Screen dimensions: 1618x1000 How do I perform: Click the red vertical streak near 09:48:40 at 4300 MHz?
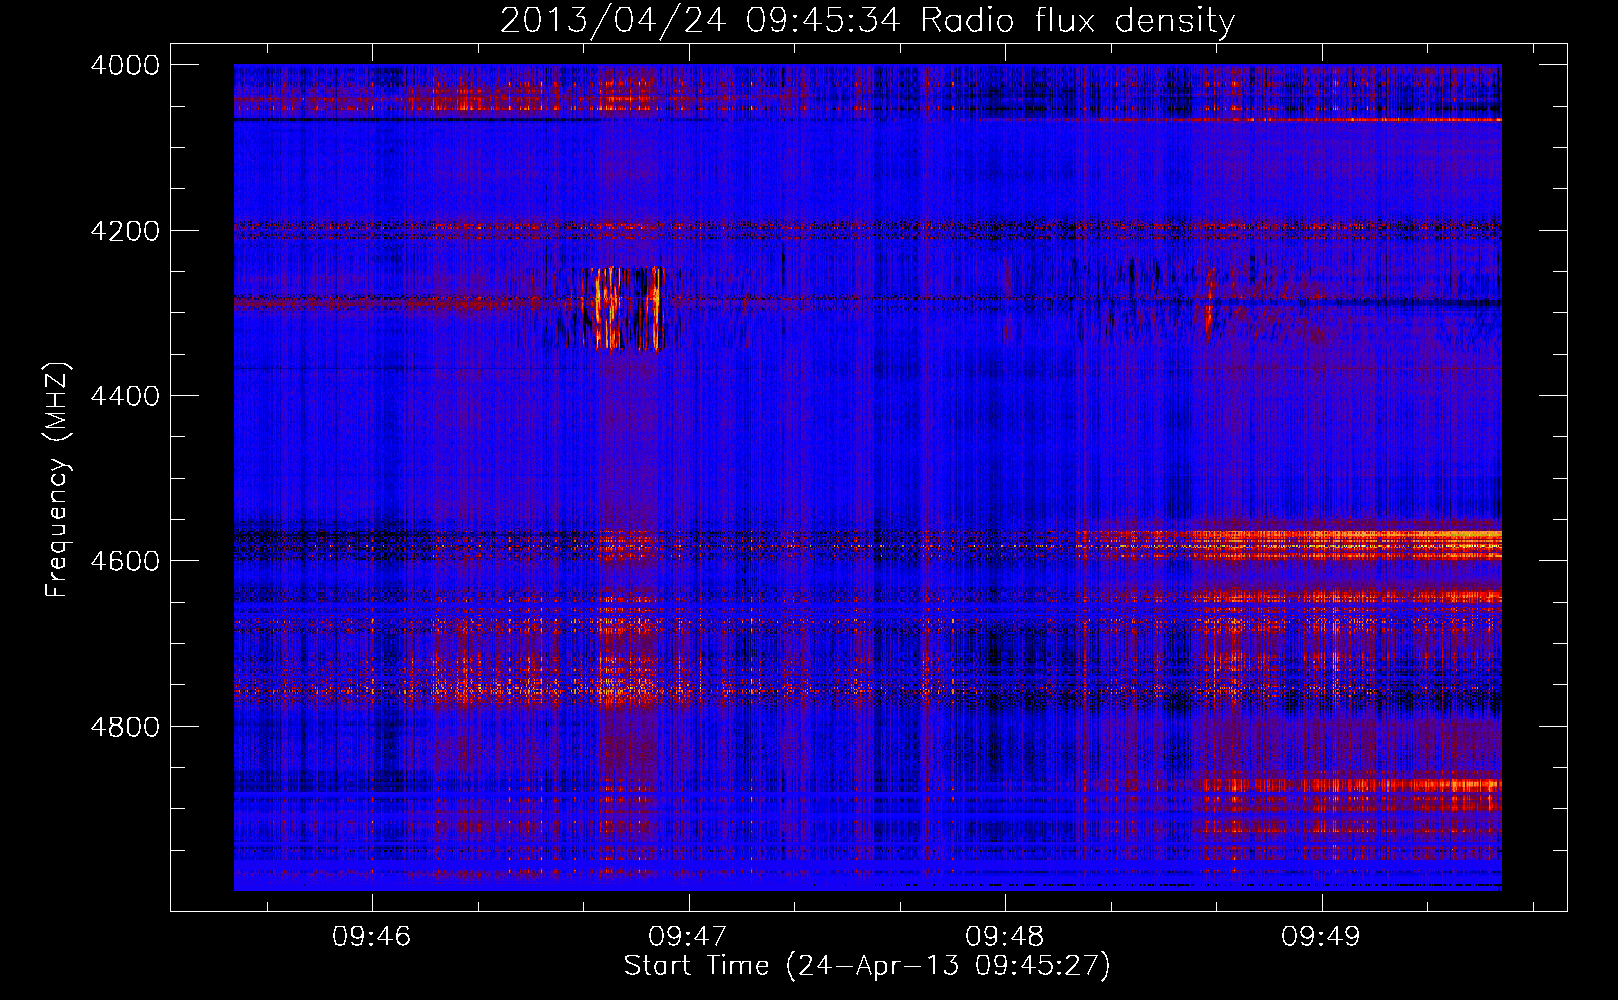tap(1209, 303)
